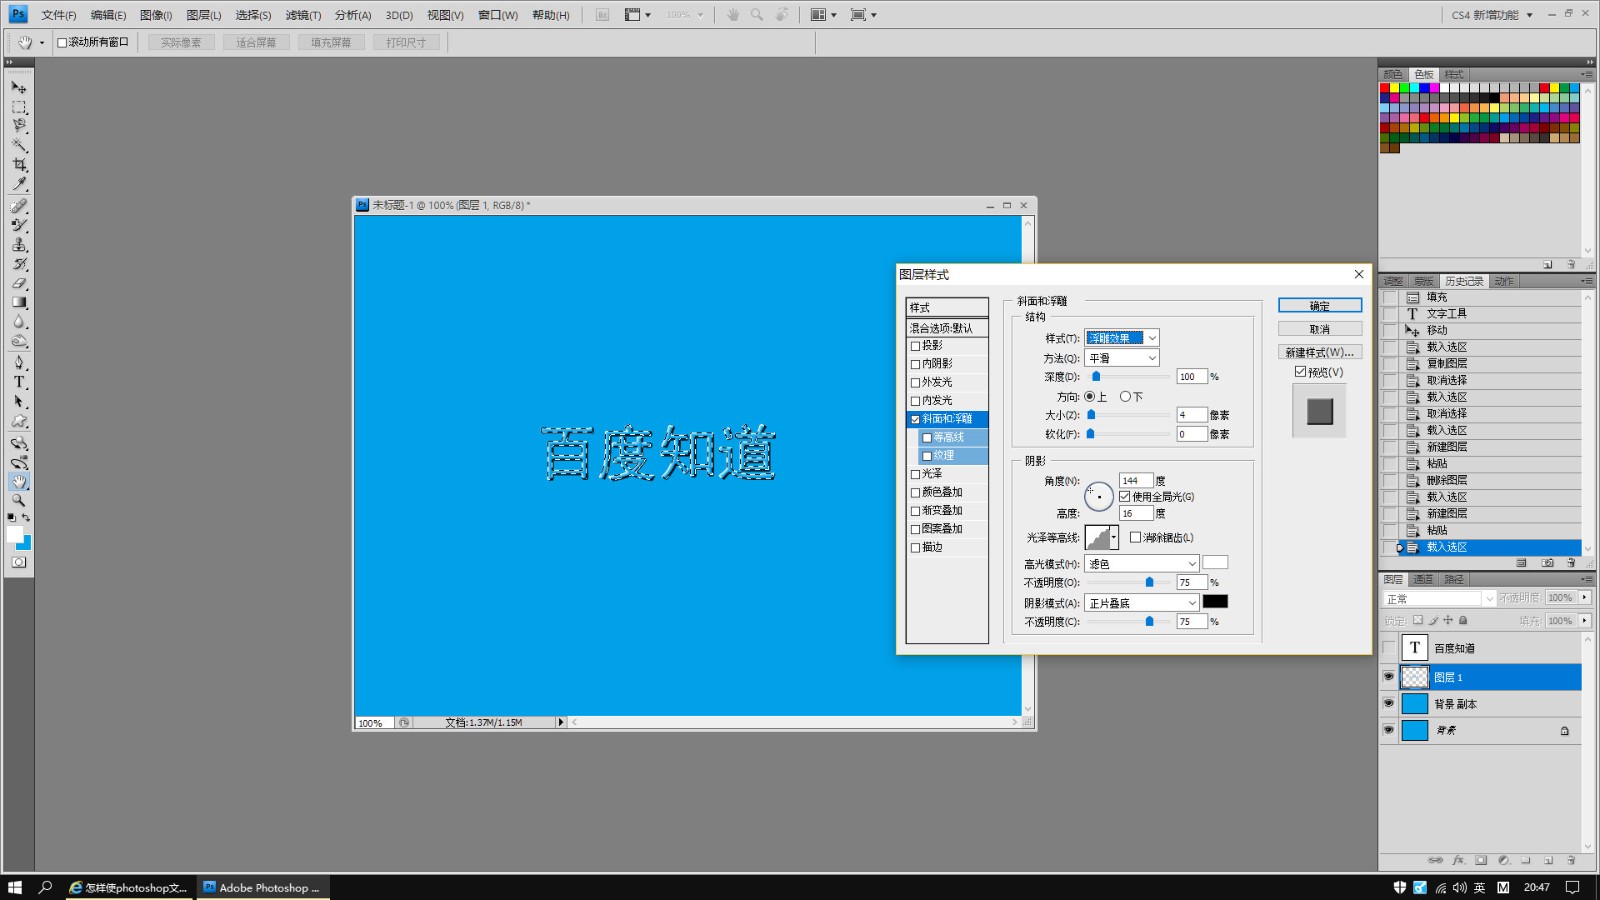This screenshot has width=1600, height=900.
Task: Enable the 内阴影 checkbox
Action: click(x=915, y=364)
